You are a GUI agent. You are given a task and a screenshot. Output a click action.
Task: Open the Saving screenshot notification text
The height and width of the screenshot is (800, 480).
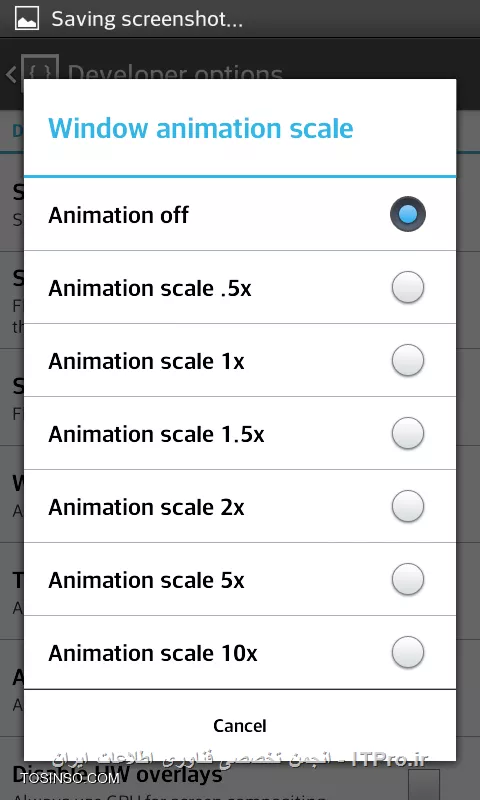pos(147,19)
